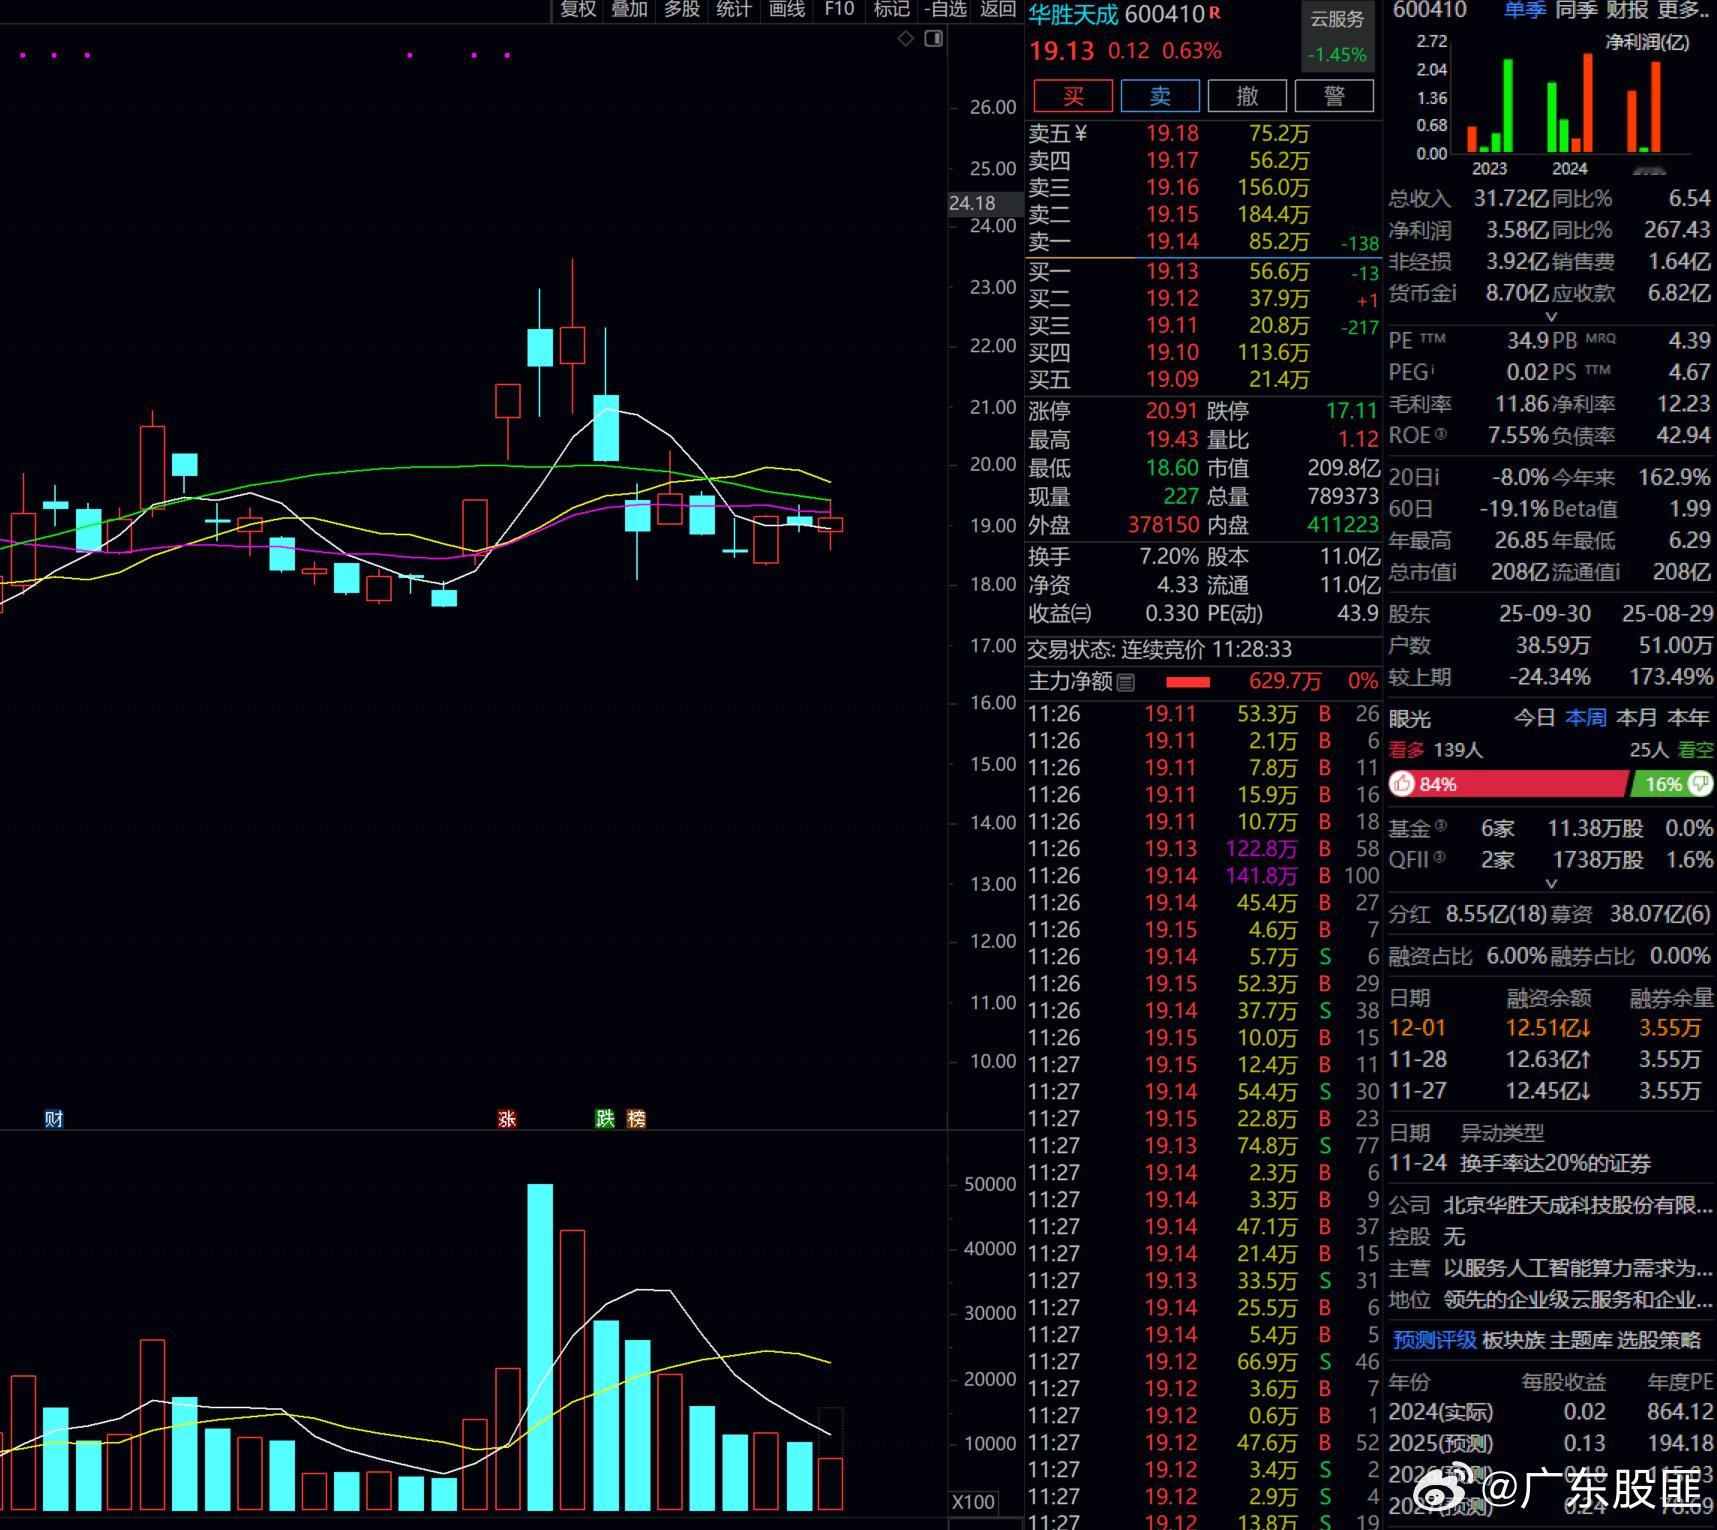Click the red 84% bullish sentiment bar

click(1509, 784)
